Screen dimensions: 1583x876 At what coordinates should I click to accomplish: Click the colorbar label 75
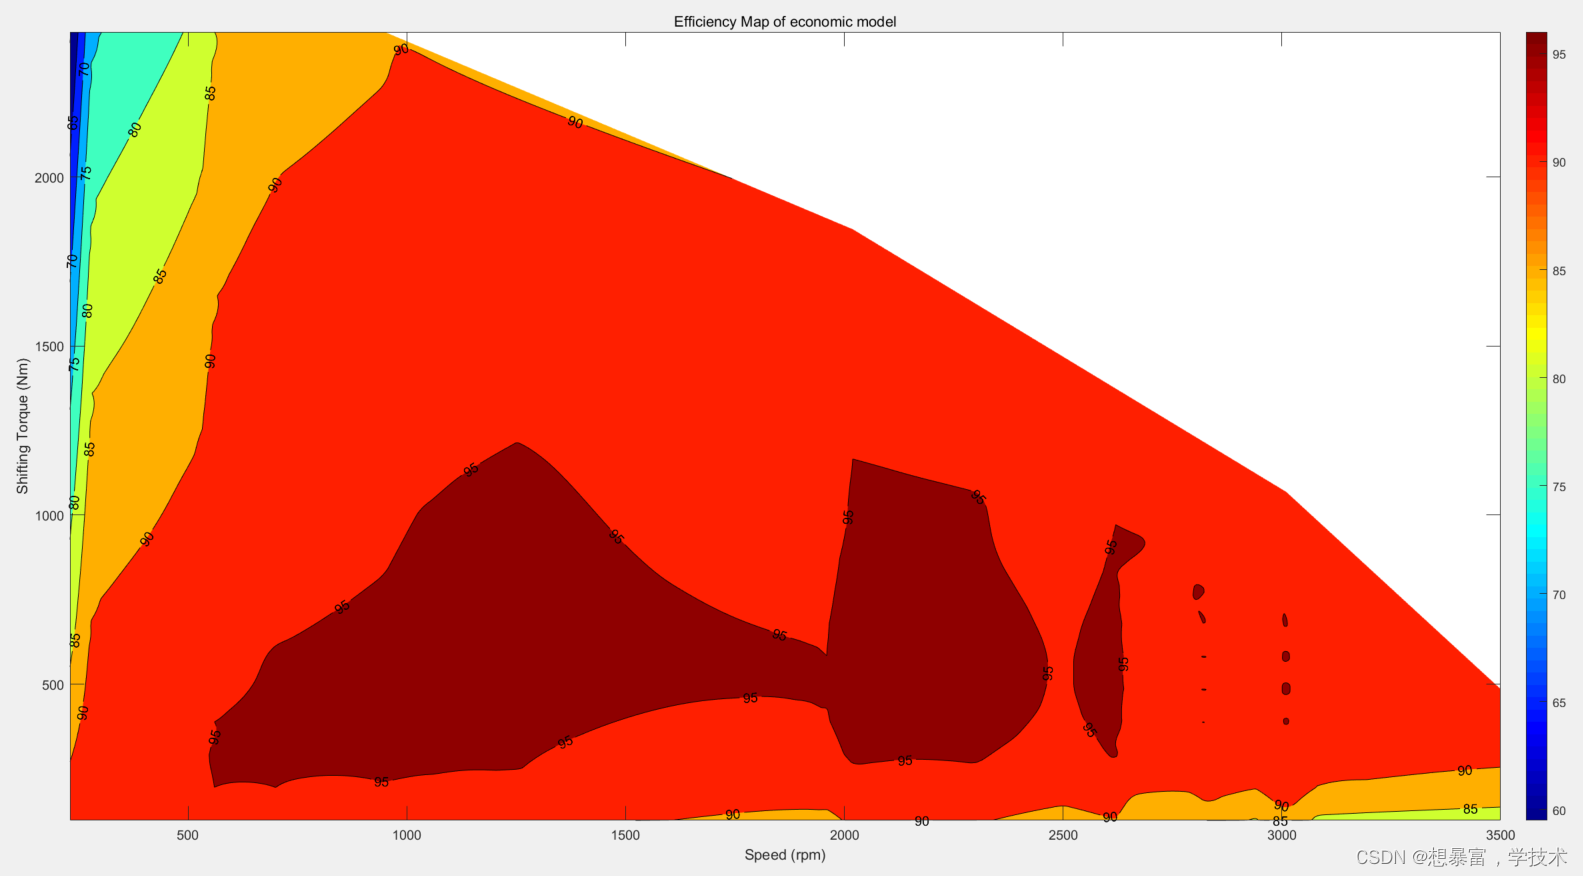(1559, 487)
